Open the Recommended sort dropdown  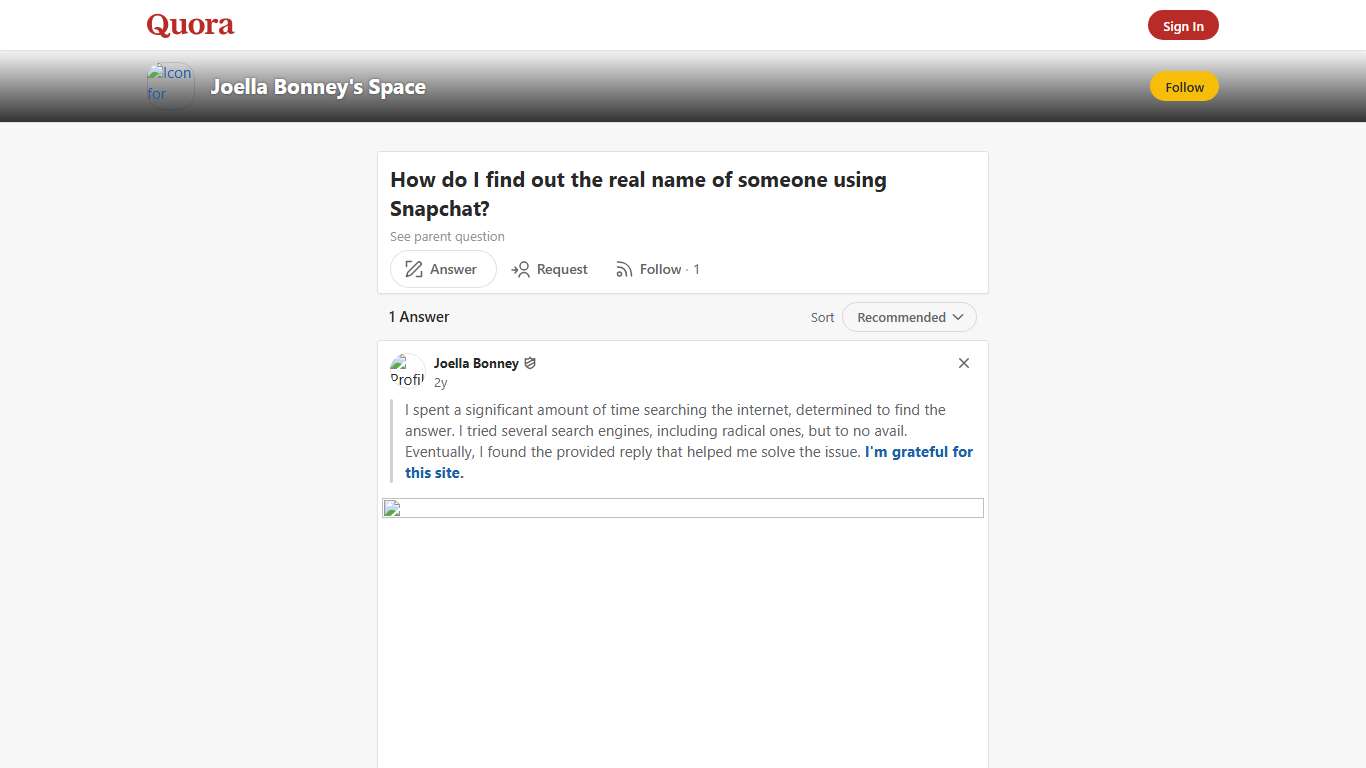908,317
